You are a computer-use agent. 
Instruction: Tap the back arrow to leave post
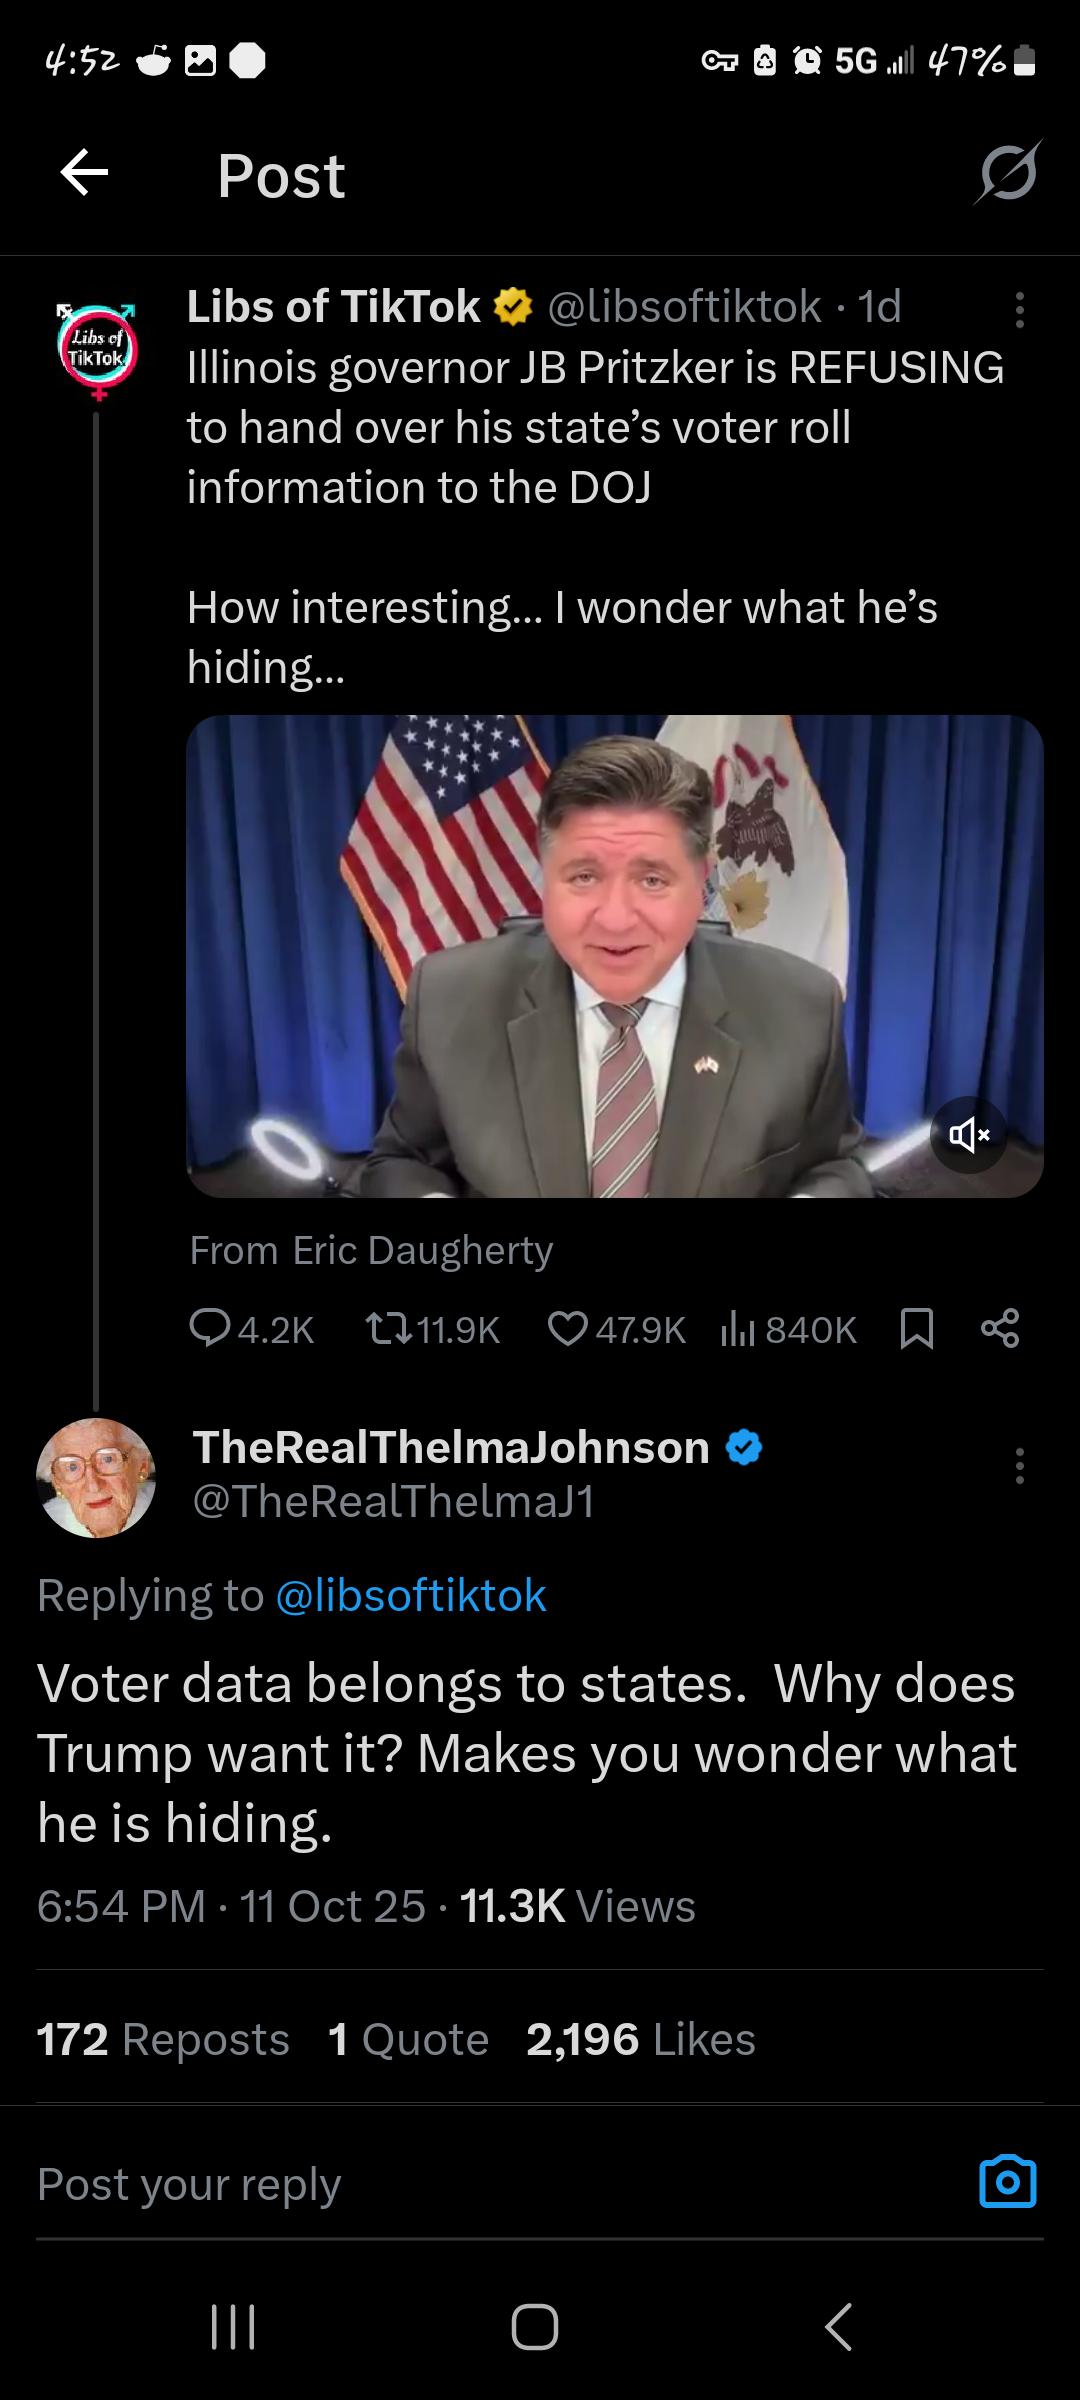click(x=84, y=174)
